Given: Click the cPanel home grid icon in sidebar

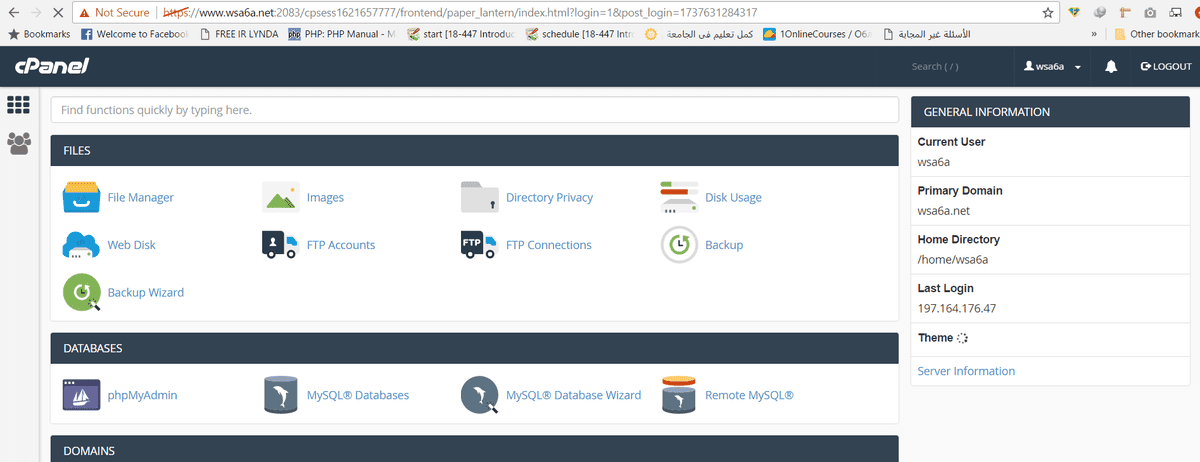Looking at the screenshot, I should pos(17,105).
